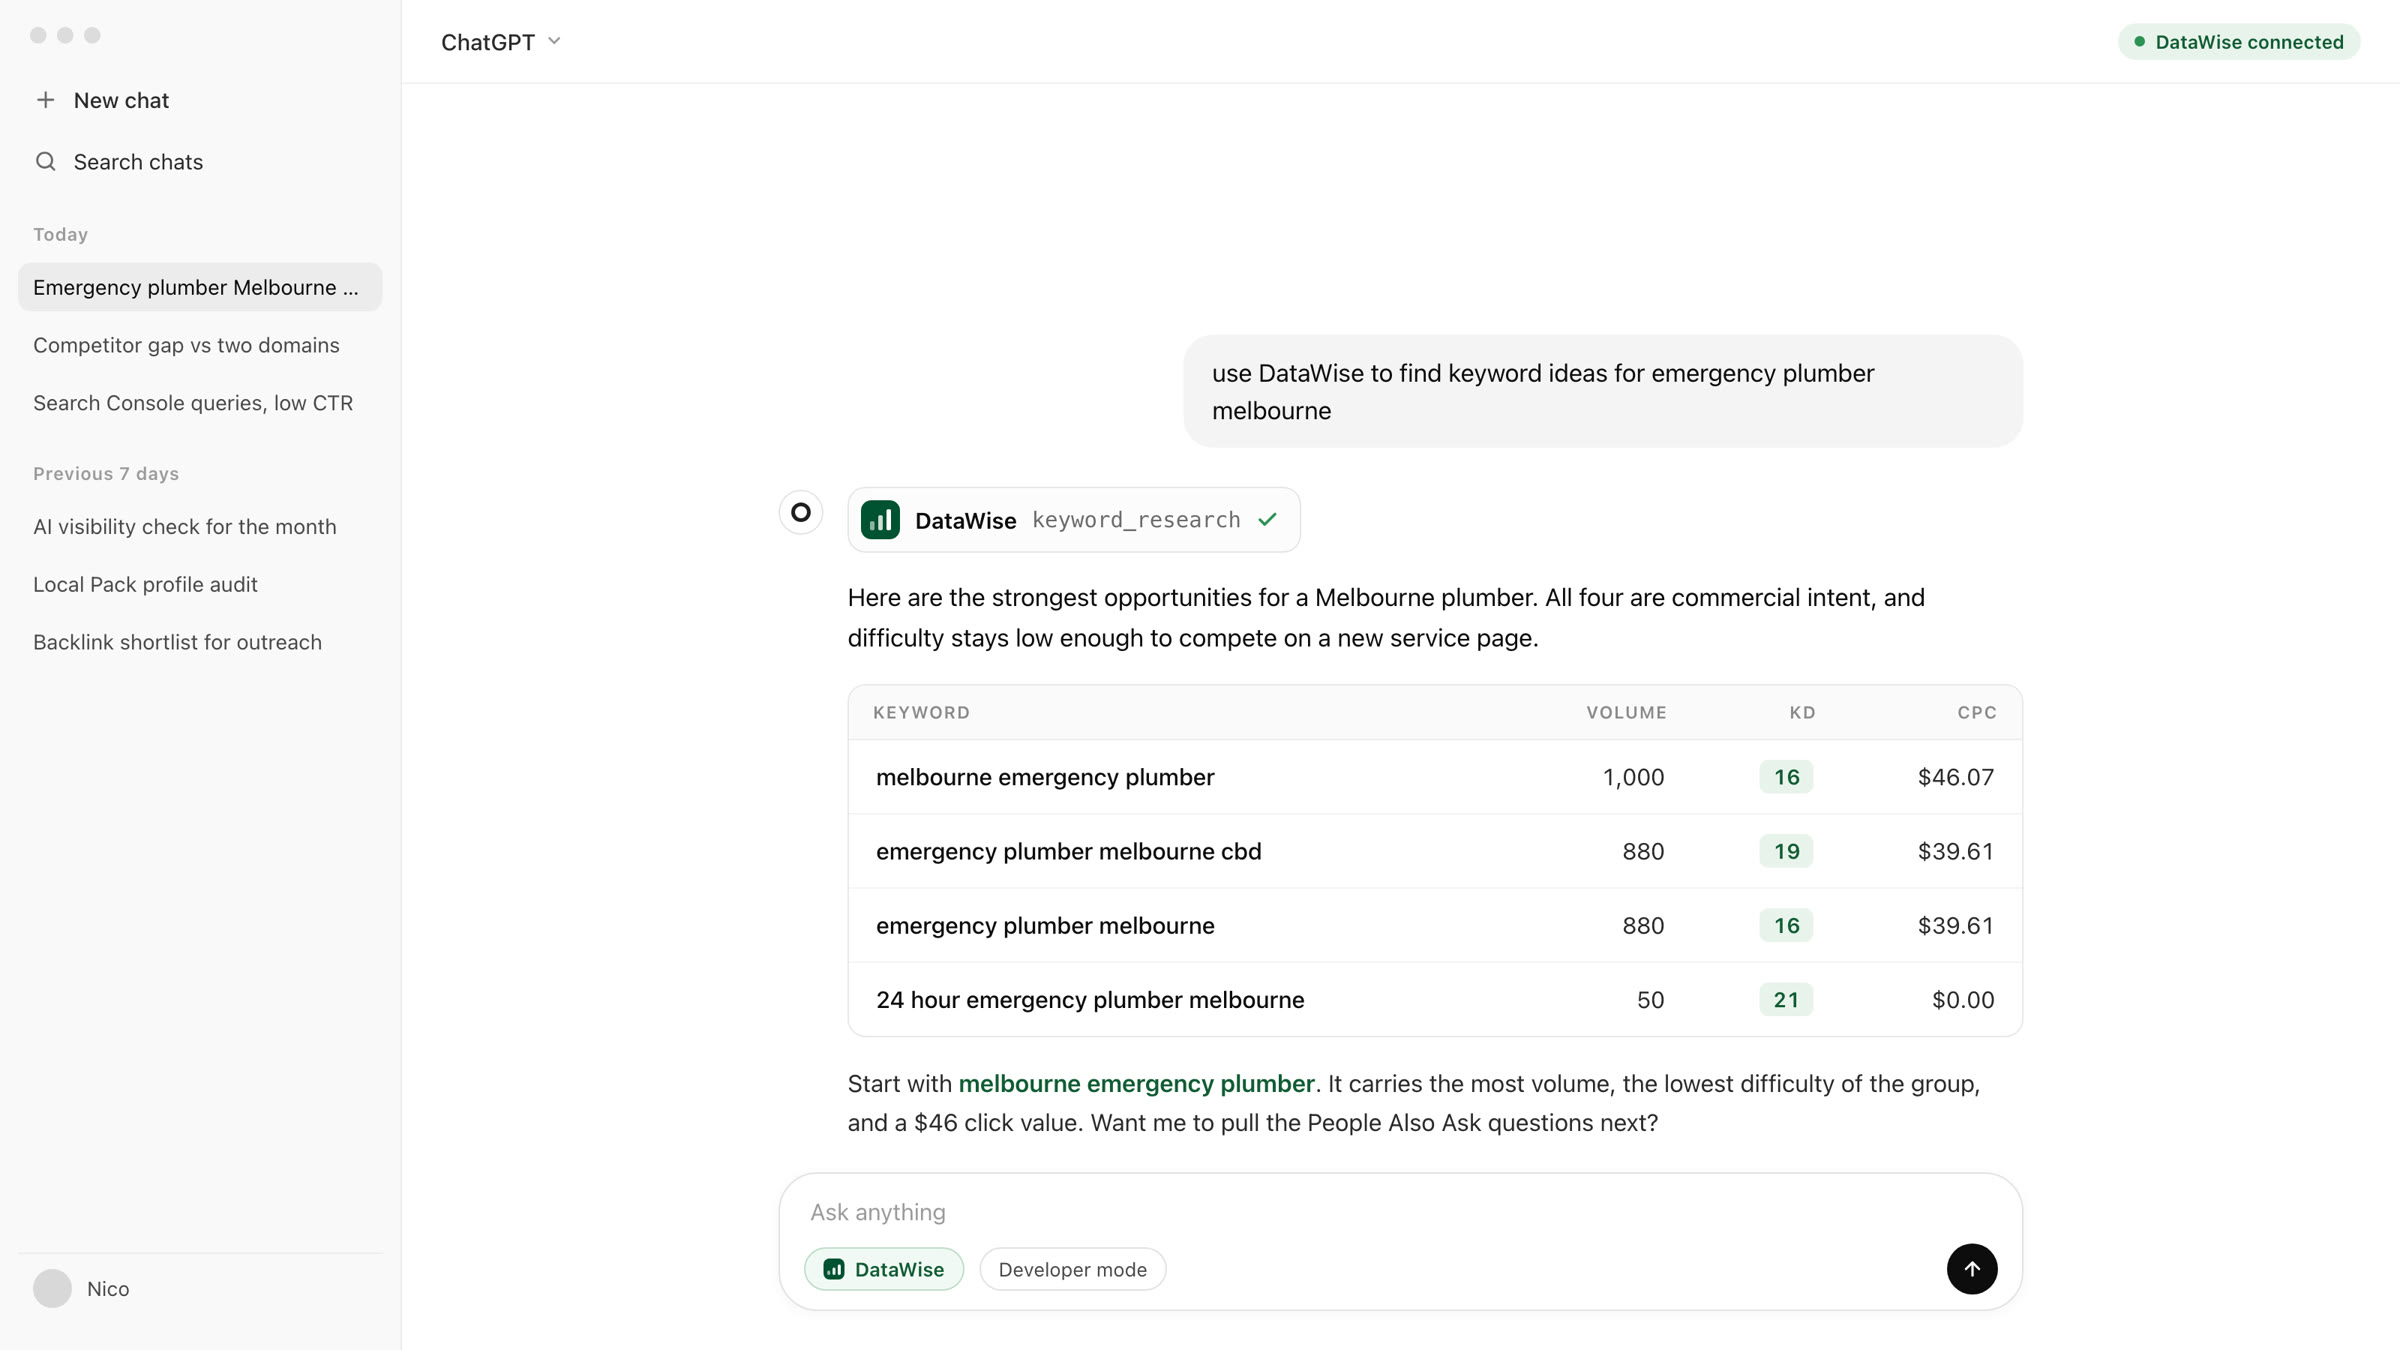Click the Nico account name
The width and height of the screenshot is (2400, 1350).
pyautogui.click(x=108, y=1289)
